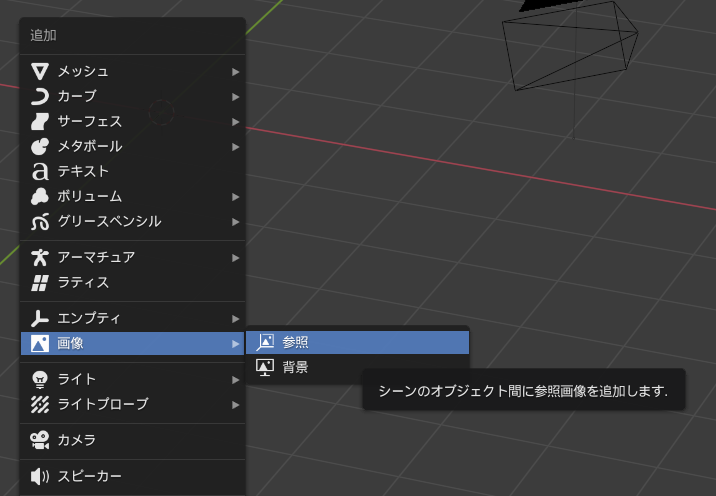Open the メタボール menu entry
The image size is (716, 496).
point(132,147)
